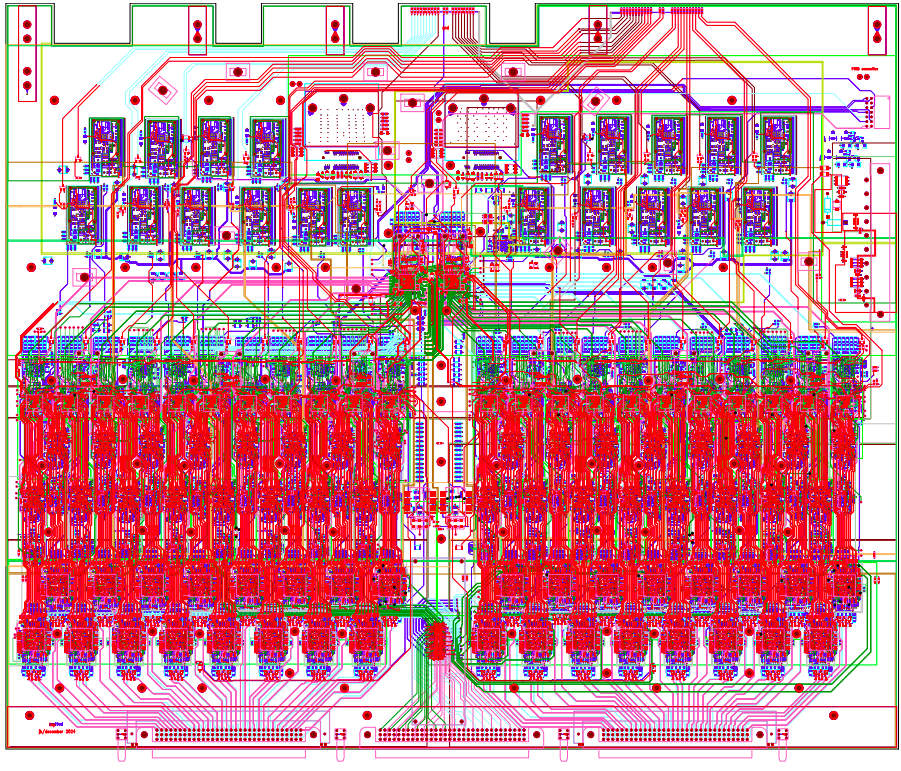The image size is (901, 771).
Task: Select the power circuit block at right edge
Action: (x=856, y=240)
